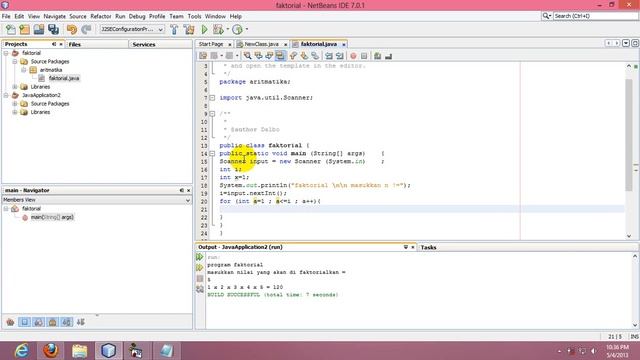640x360 pixels.
Task: Collapse the JavaApplication2 project node
Action: click(6, 95)
